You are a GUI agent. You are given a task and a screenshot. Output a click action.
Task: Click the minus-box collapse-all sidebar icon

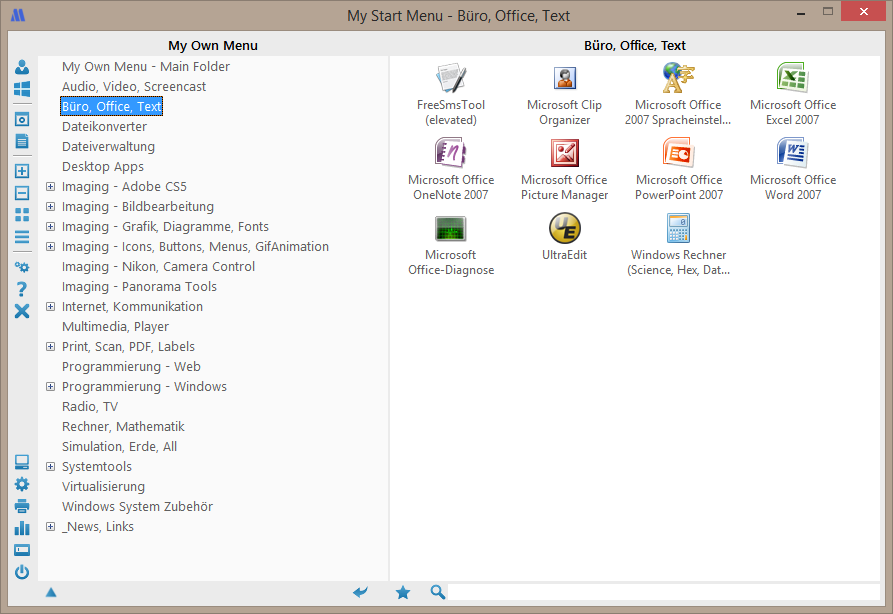point(22,193)
